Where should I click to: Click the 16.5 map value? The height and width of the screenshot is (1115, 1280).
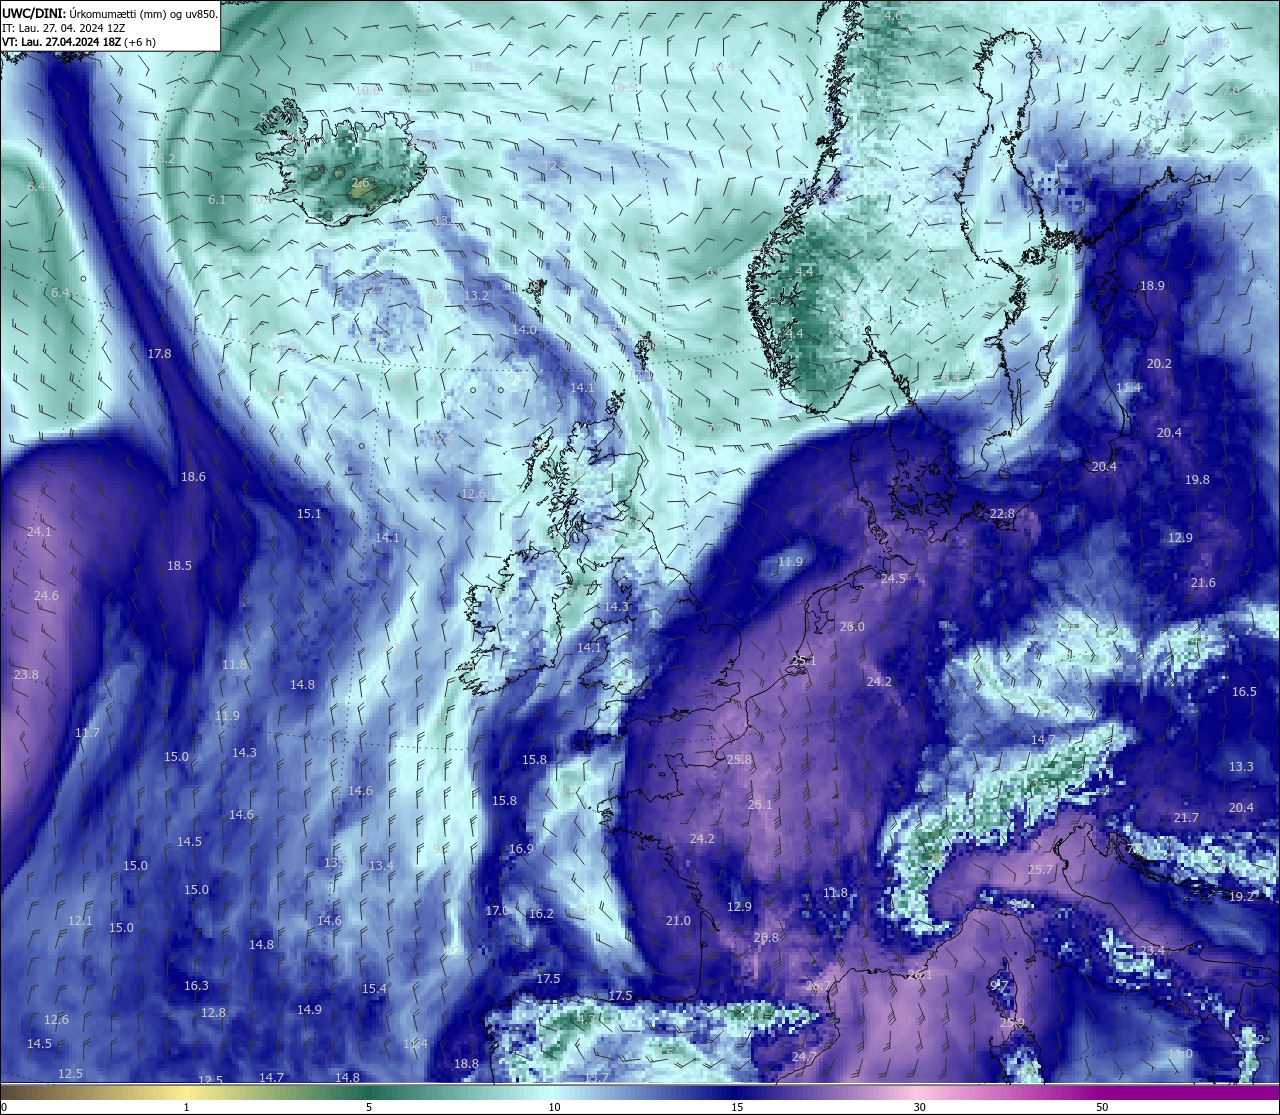tap(1244, 692)
